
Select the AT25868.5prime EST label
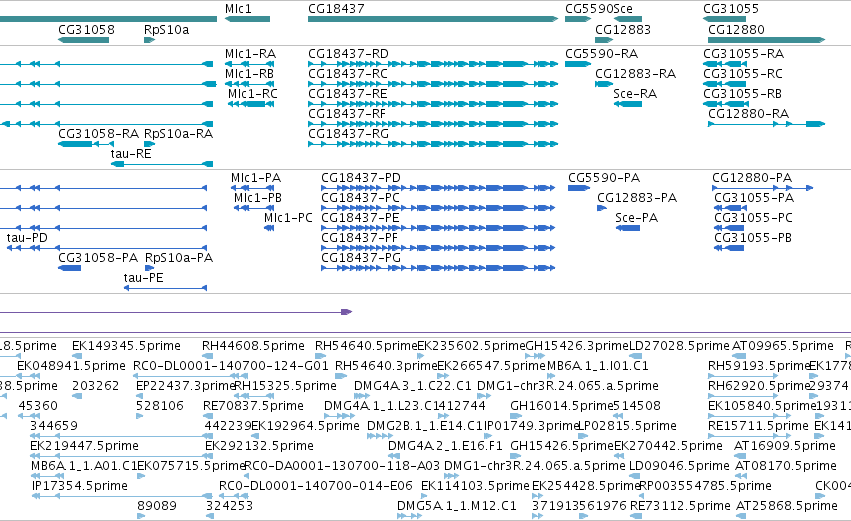pyautogui.click(x=786, y=507)
